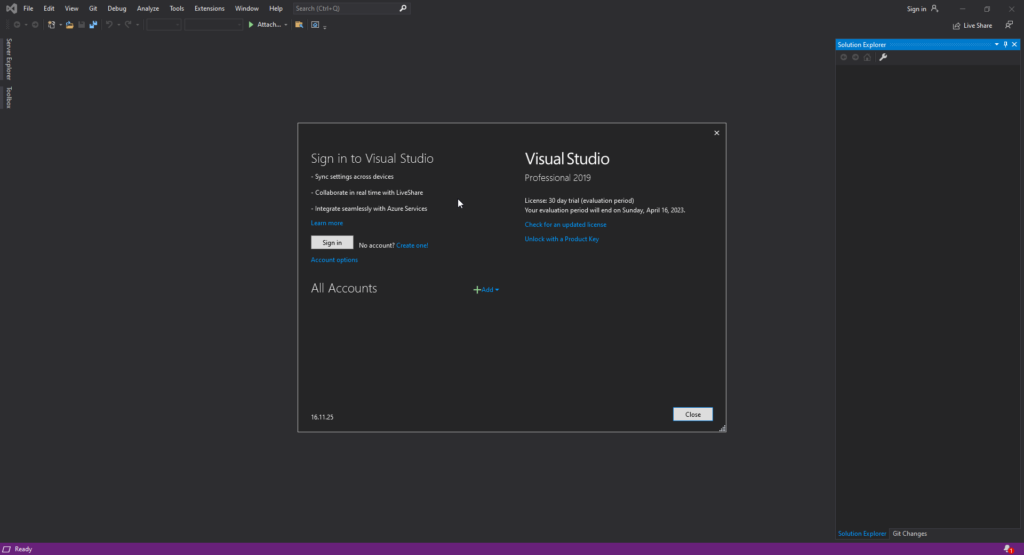Expand the Redo history dropdown arrow

(x=137, y=25)
